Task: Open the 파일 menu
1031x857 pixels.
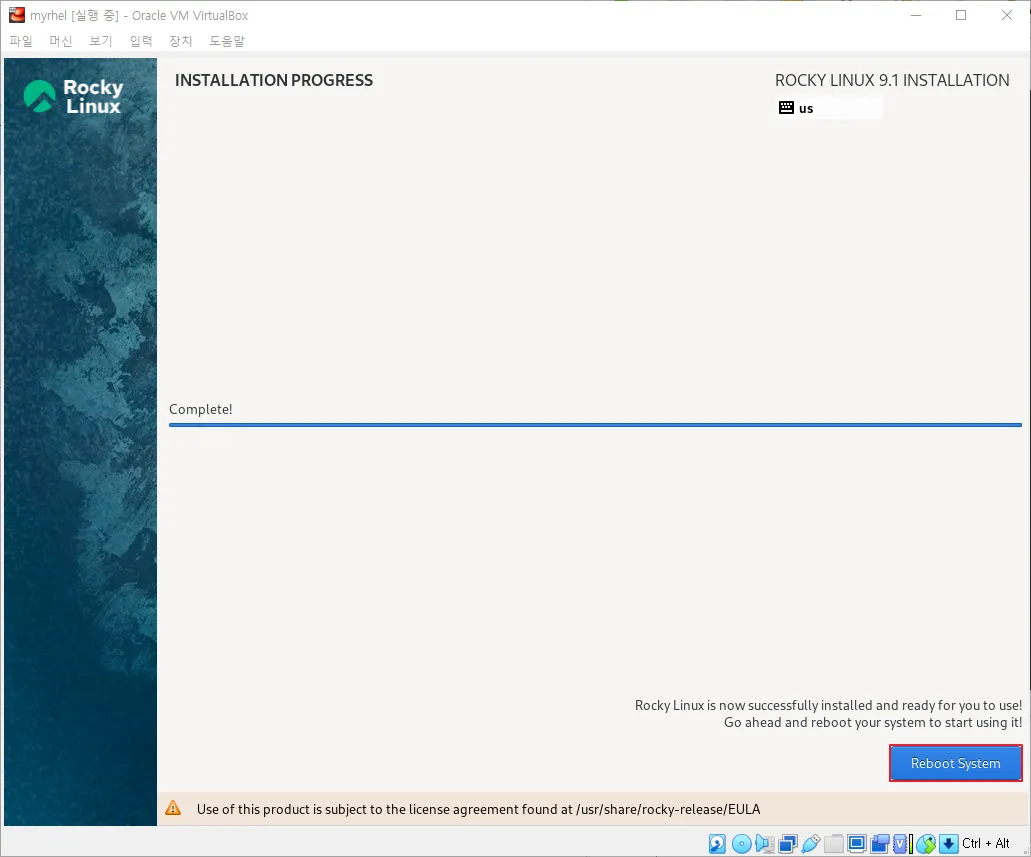Action: click(x=21, y=41)
